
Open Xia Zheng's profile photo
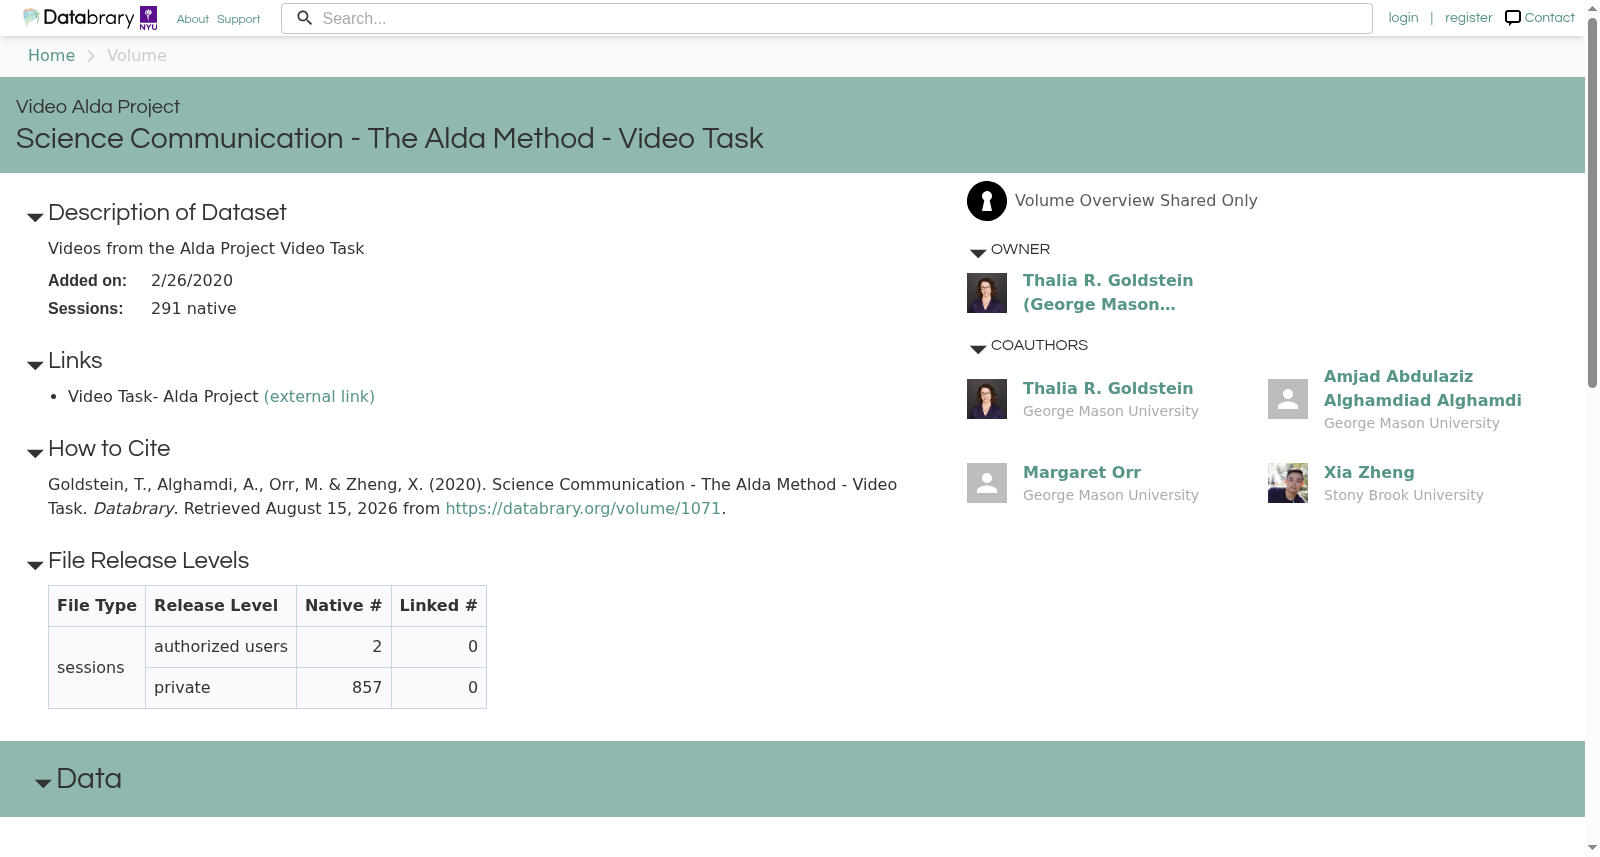[x=1288, y=483]
